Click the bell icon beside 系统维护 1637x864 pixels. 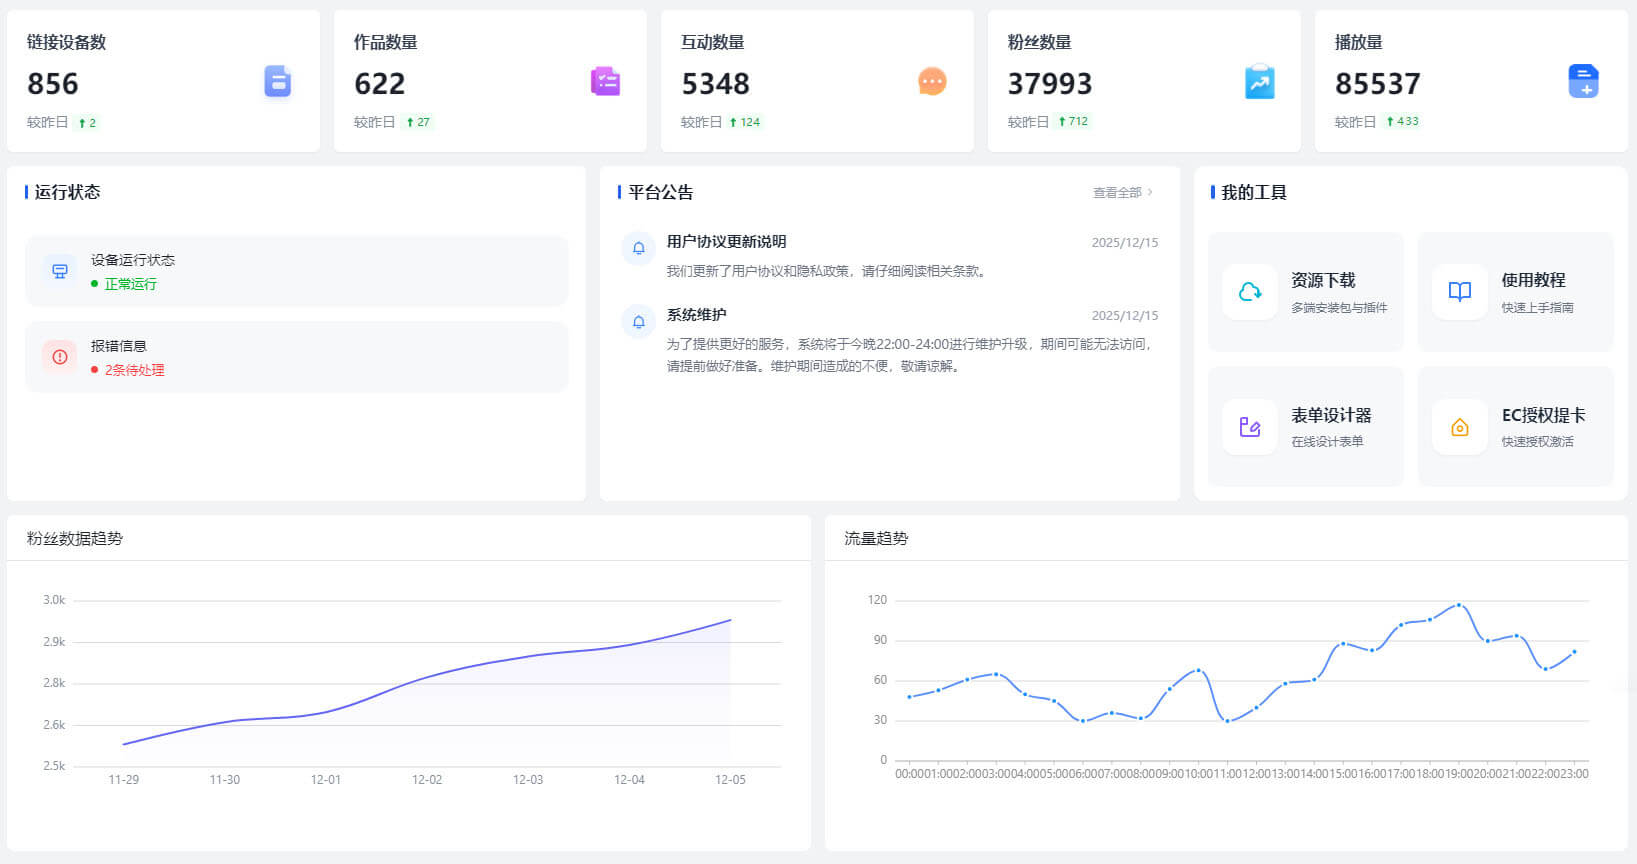(x=639, y=321)
